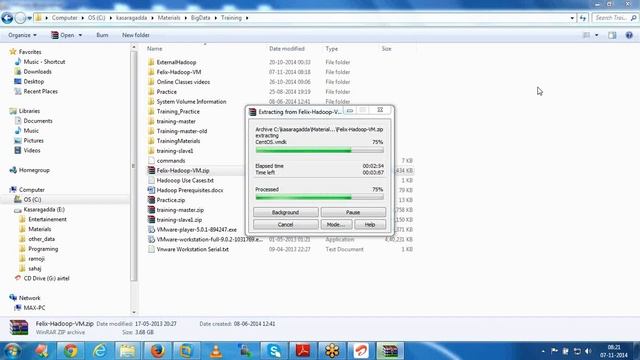Viewport: 640px width, 360px height.
Task: Pause the extraction
Action: point(353,212)
